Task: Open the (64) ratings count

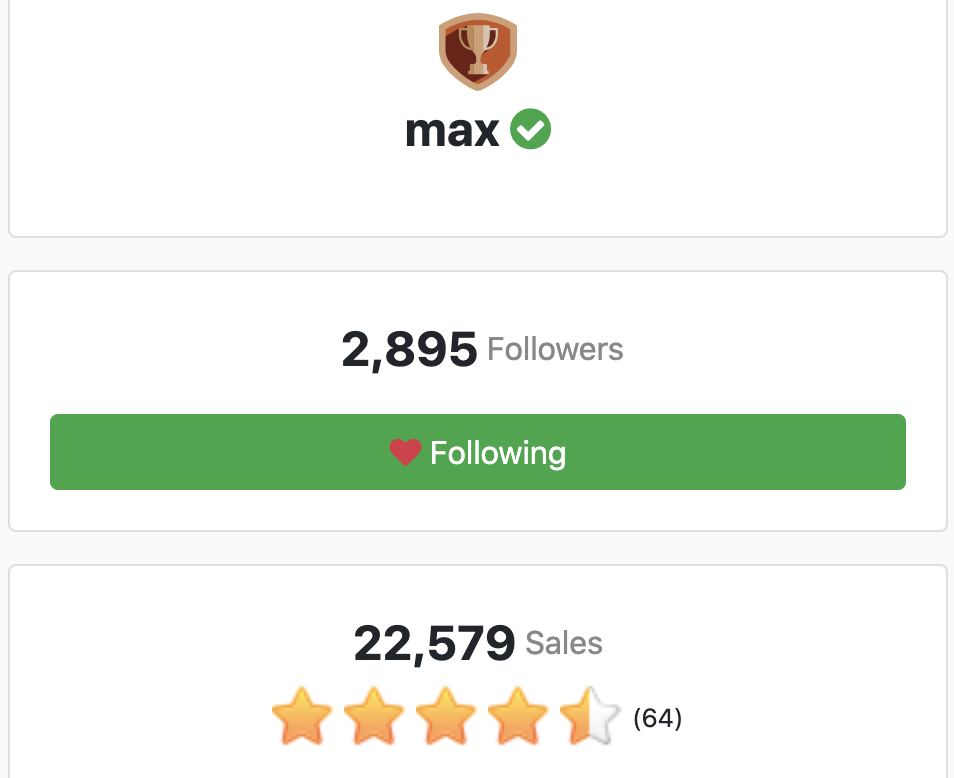Action: tap(658, 718)
